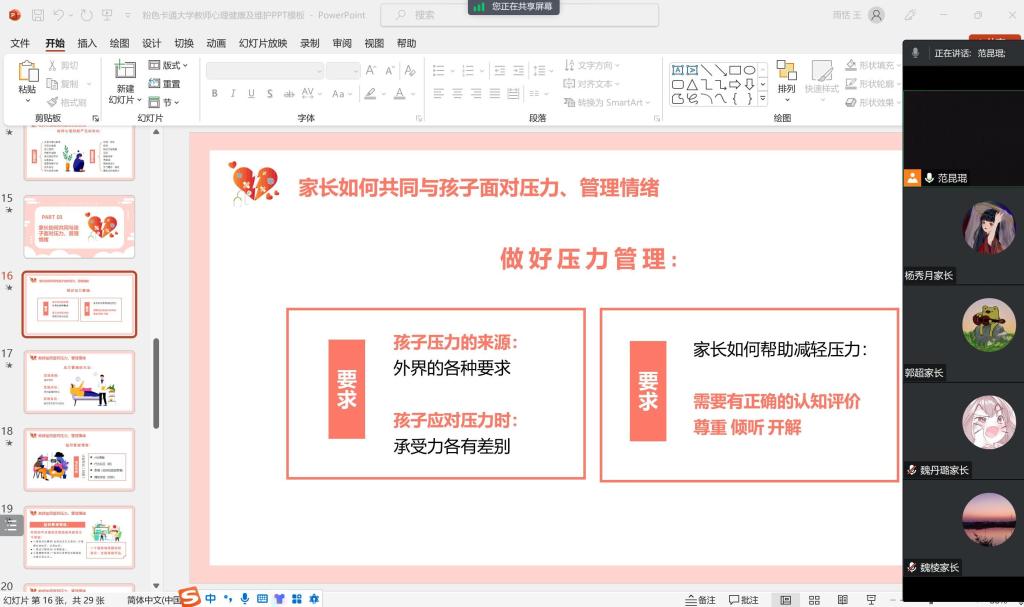The width and height of the screenshot is (1024, 607).
Task: Select the text box shape in shapes gallery
Action: (x=678, y=70)
